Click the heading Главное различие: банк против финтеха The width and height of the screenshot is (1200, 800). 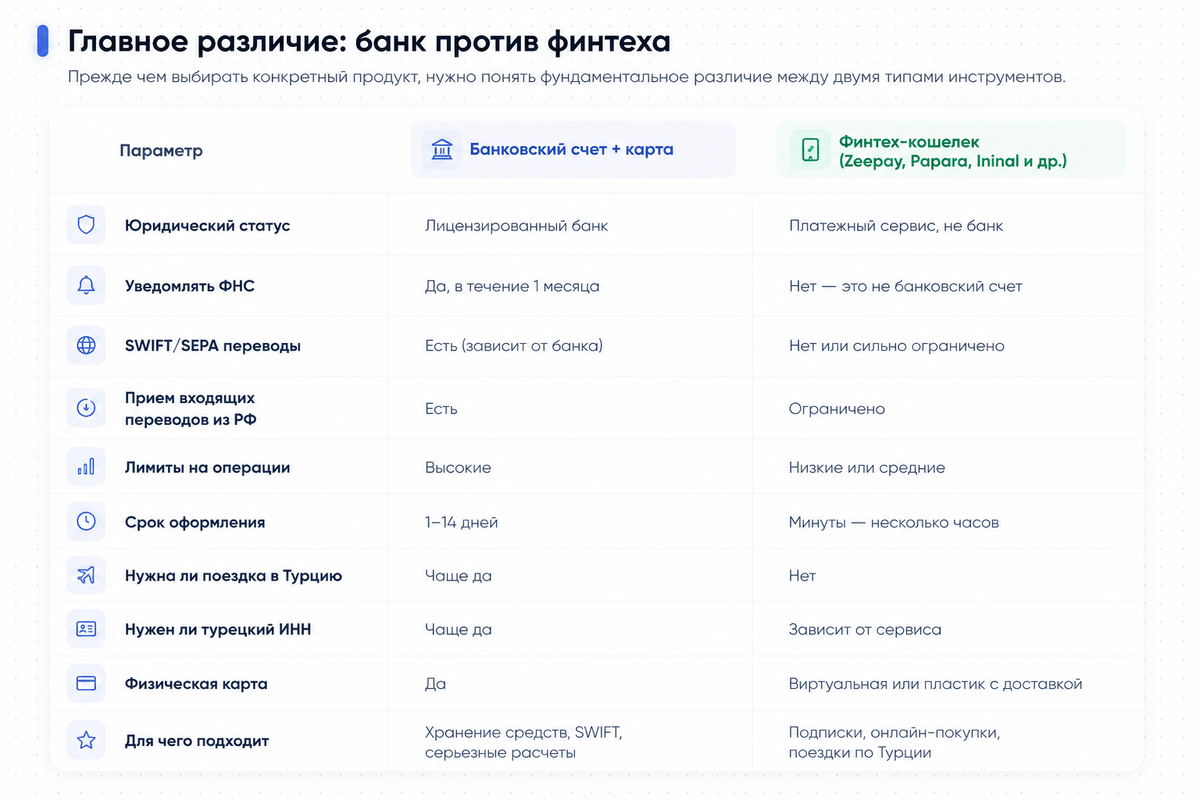(369, 42)
